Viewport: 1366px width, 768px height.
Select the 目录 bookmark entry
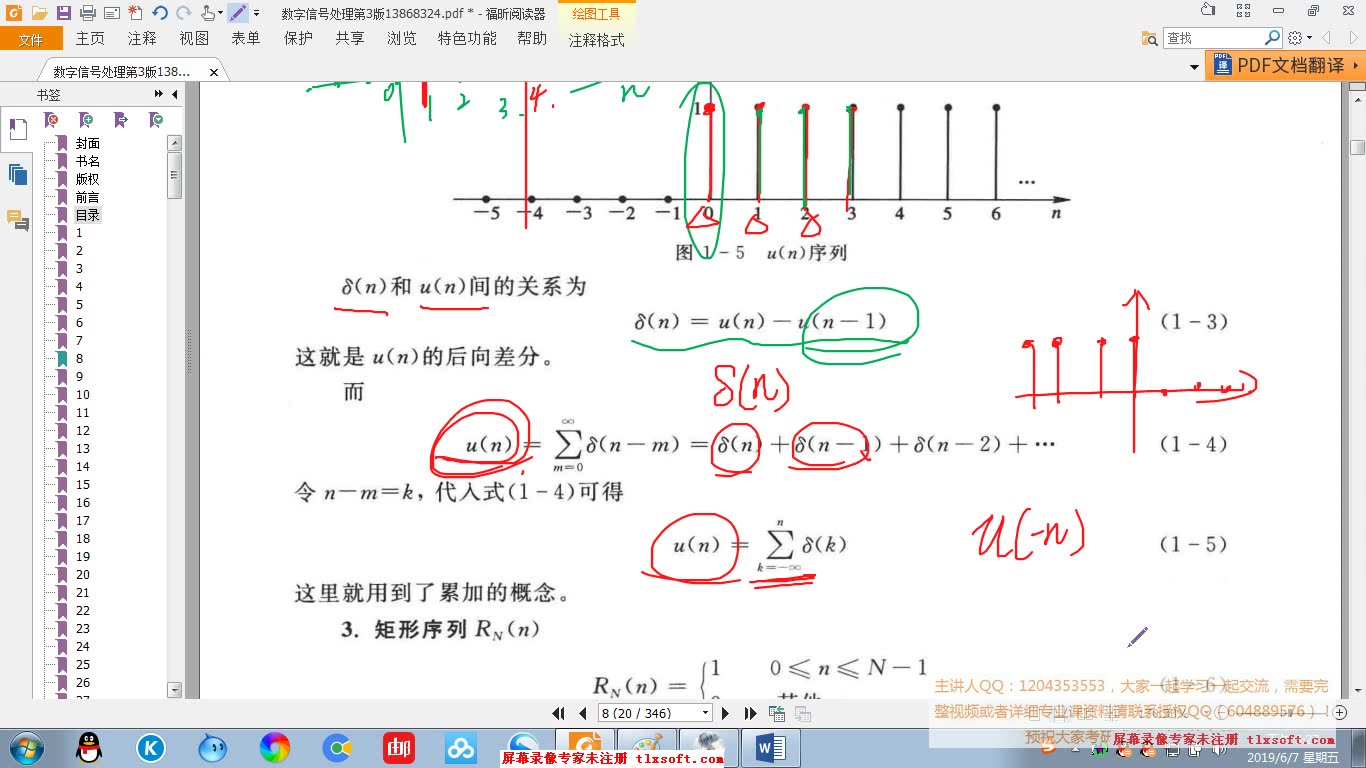[87, 214]
